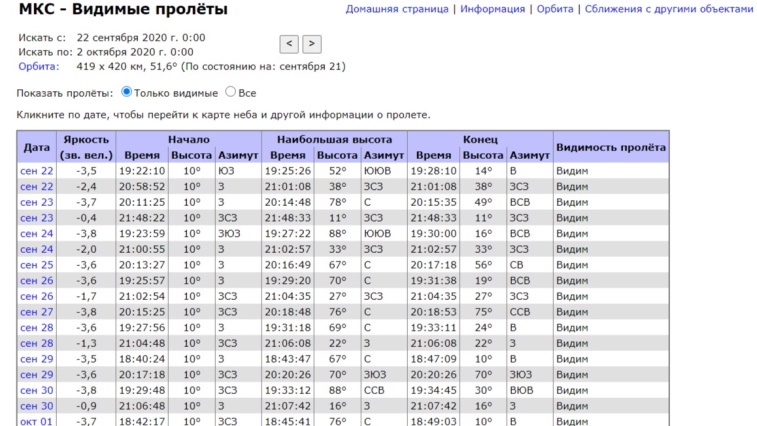757x426 pixels.
Task: Open the 'сен 24' pass starting 19:23:59
Action: 37,233
